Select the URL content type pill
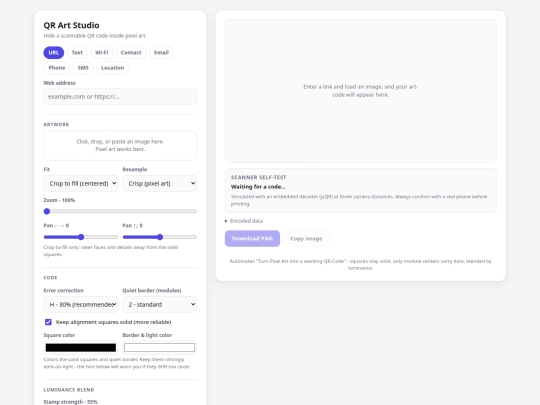This screenshot has height=405, width=540. (x=53, y=53)
